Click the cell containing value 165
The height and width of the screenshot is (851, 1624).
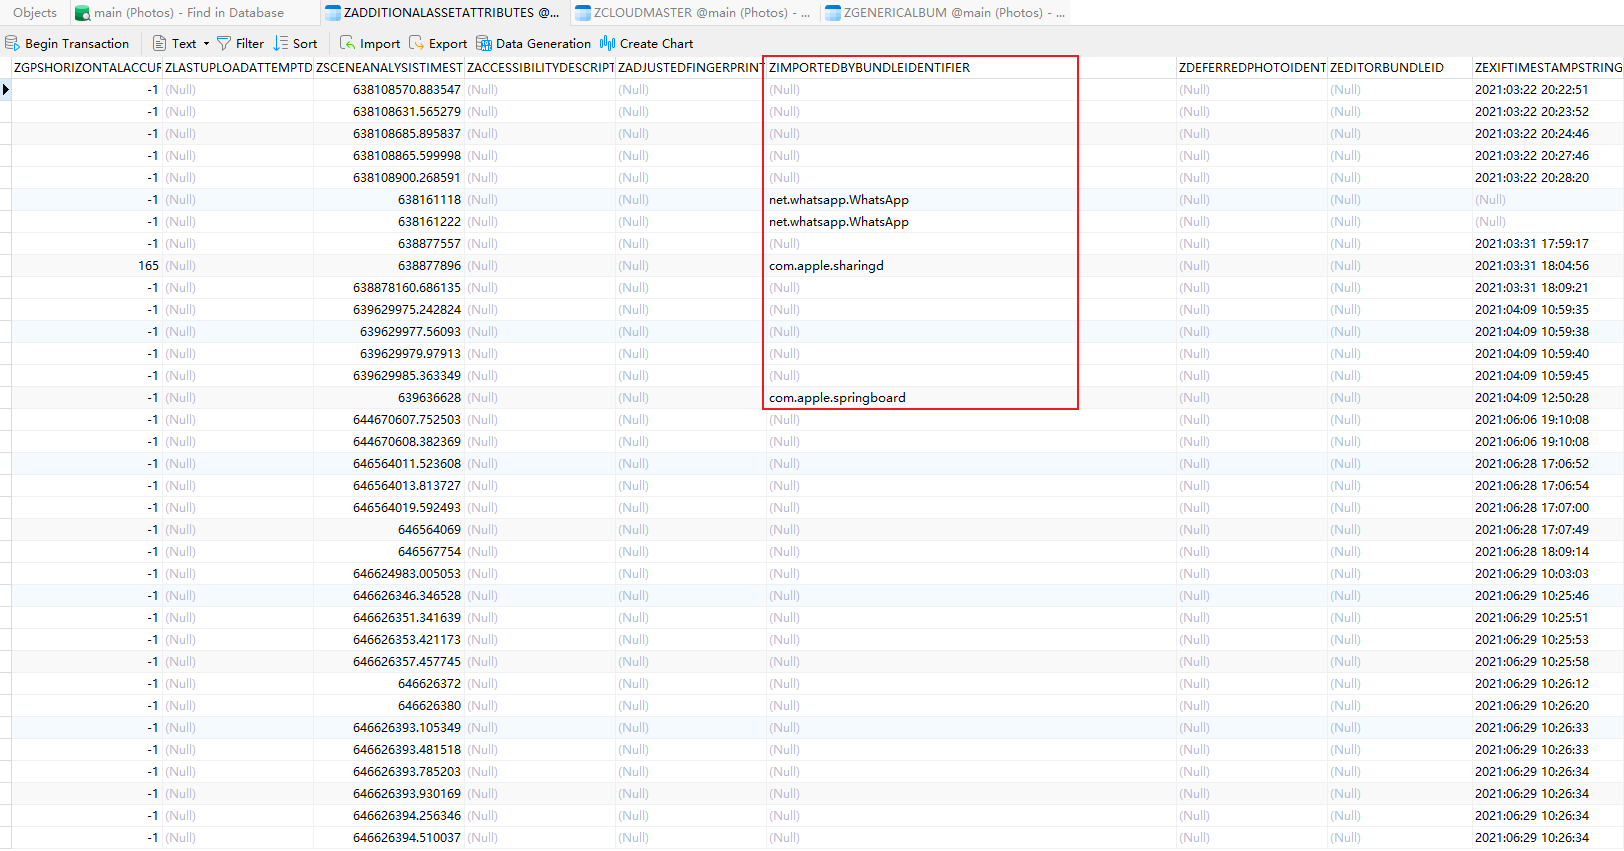(148, 266)
